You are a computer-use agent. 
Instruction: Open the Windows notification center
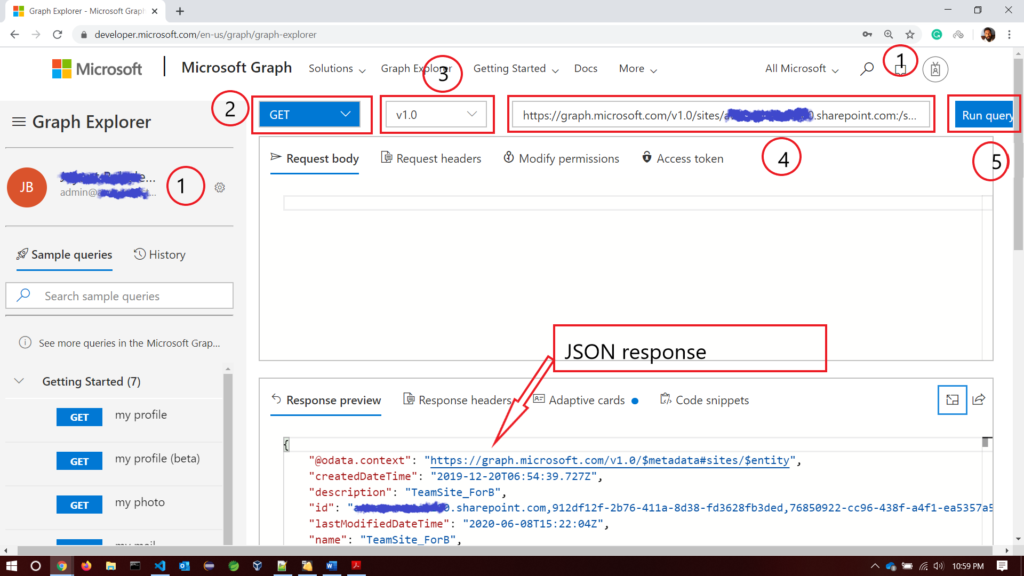click(1002, 566)
